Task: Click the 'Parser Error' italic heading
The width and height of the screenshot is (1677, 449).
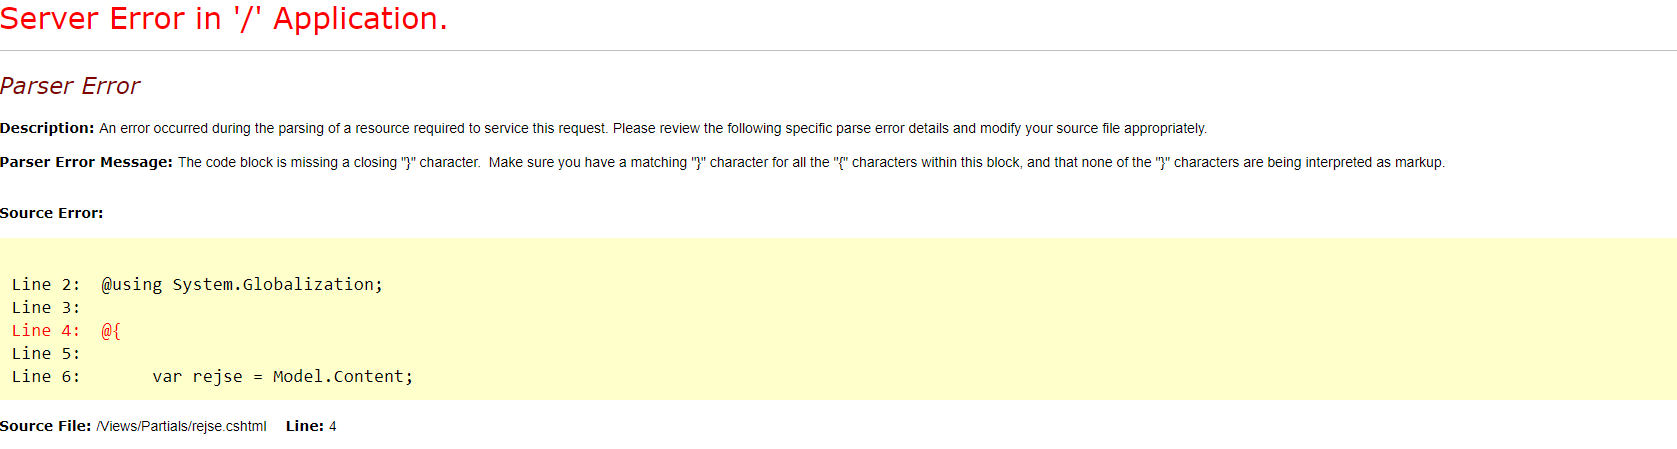Action: pyautogui.click(x=70, y=86)
